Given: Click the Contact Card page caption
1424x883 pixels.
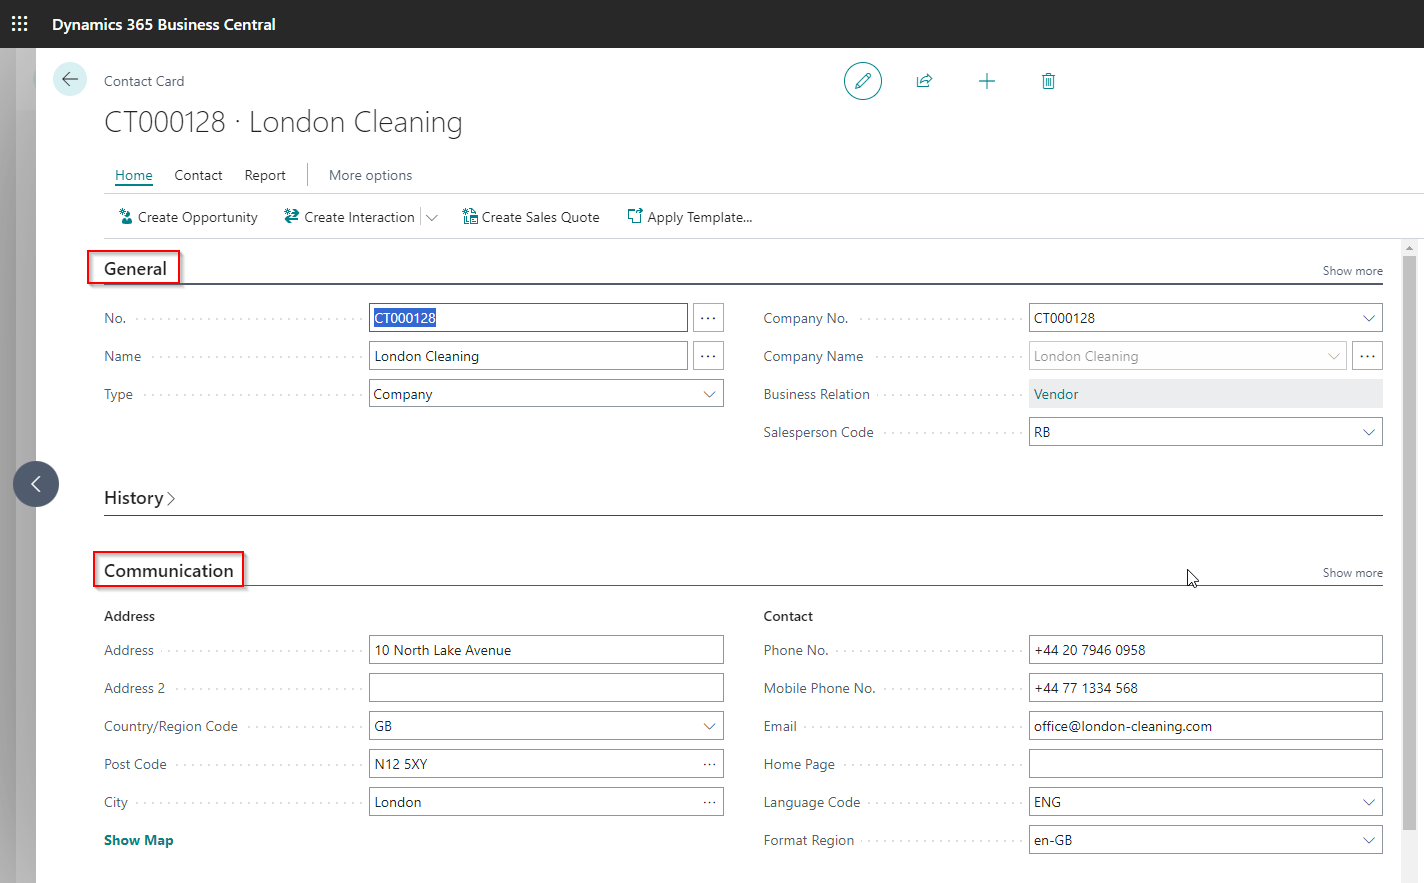Looking at the screenshot, I should (x=144, y=81).
